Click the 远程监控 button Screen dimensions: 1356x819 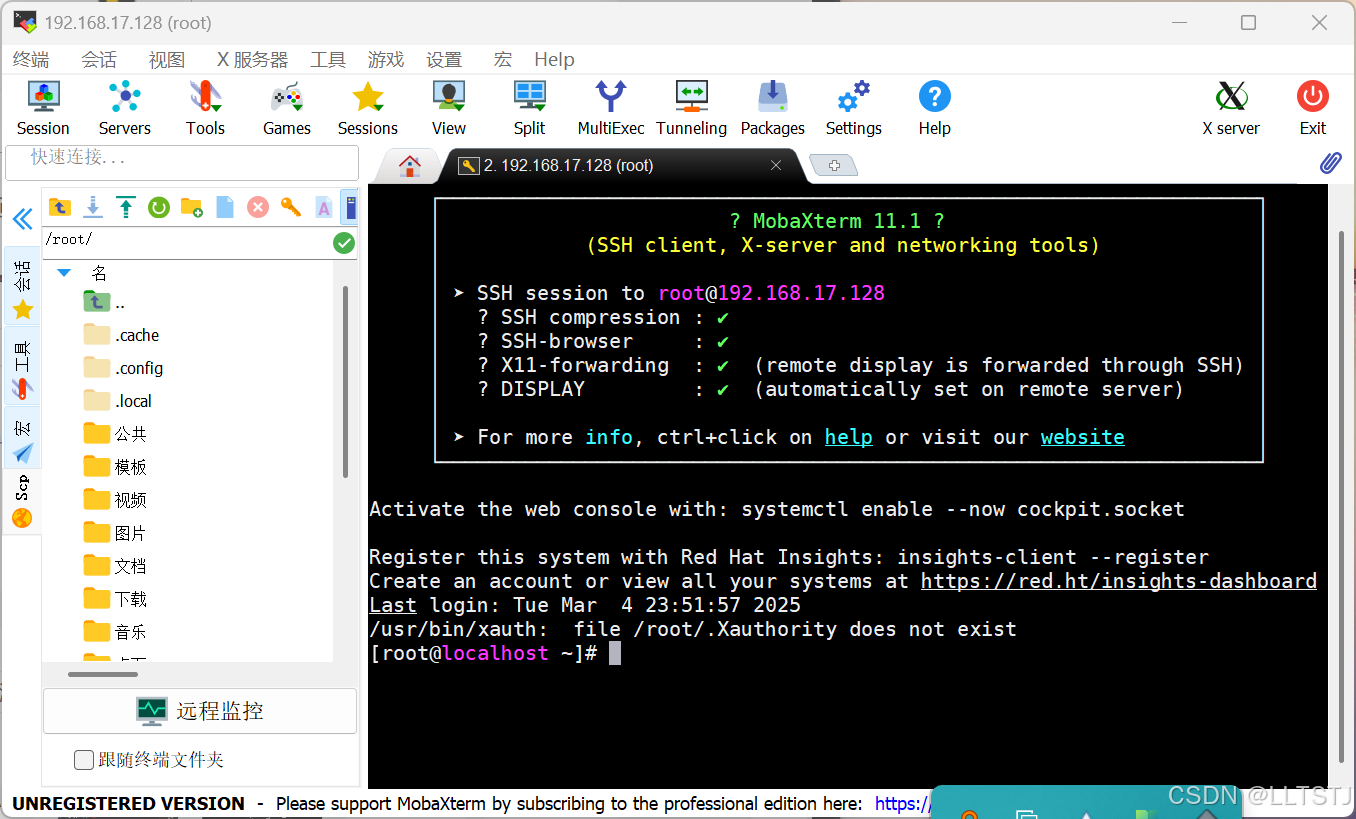point(200,711)
